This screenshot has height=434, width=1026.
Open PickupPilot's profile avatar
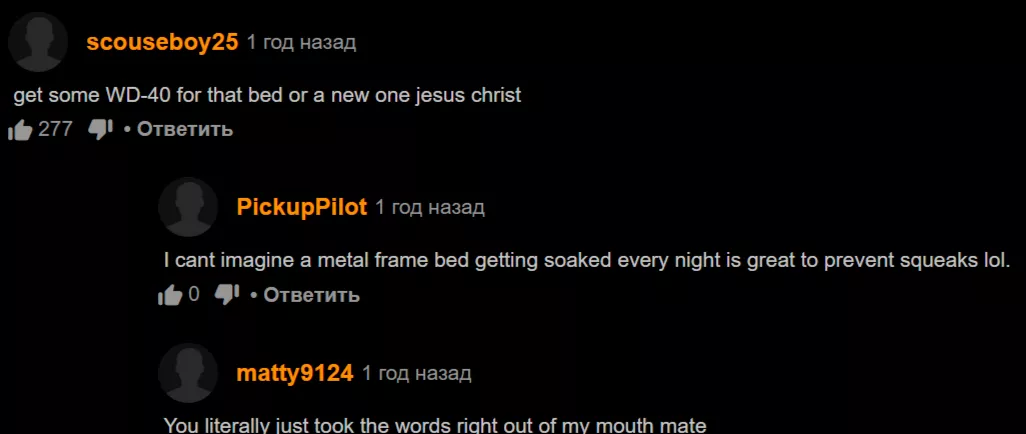188,207
